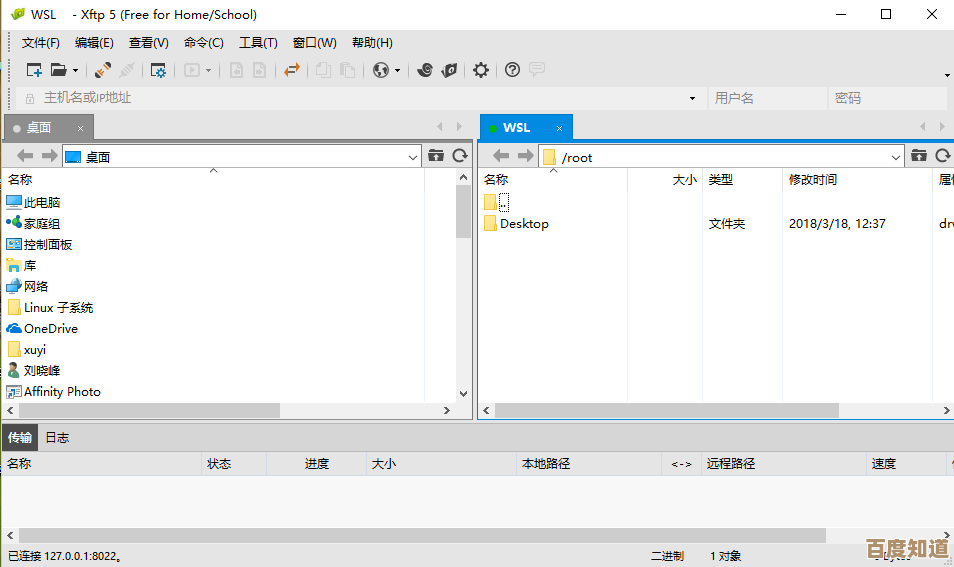Select the Desktop folder in remote pane
954x567 pixels.
(524, 224)
